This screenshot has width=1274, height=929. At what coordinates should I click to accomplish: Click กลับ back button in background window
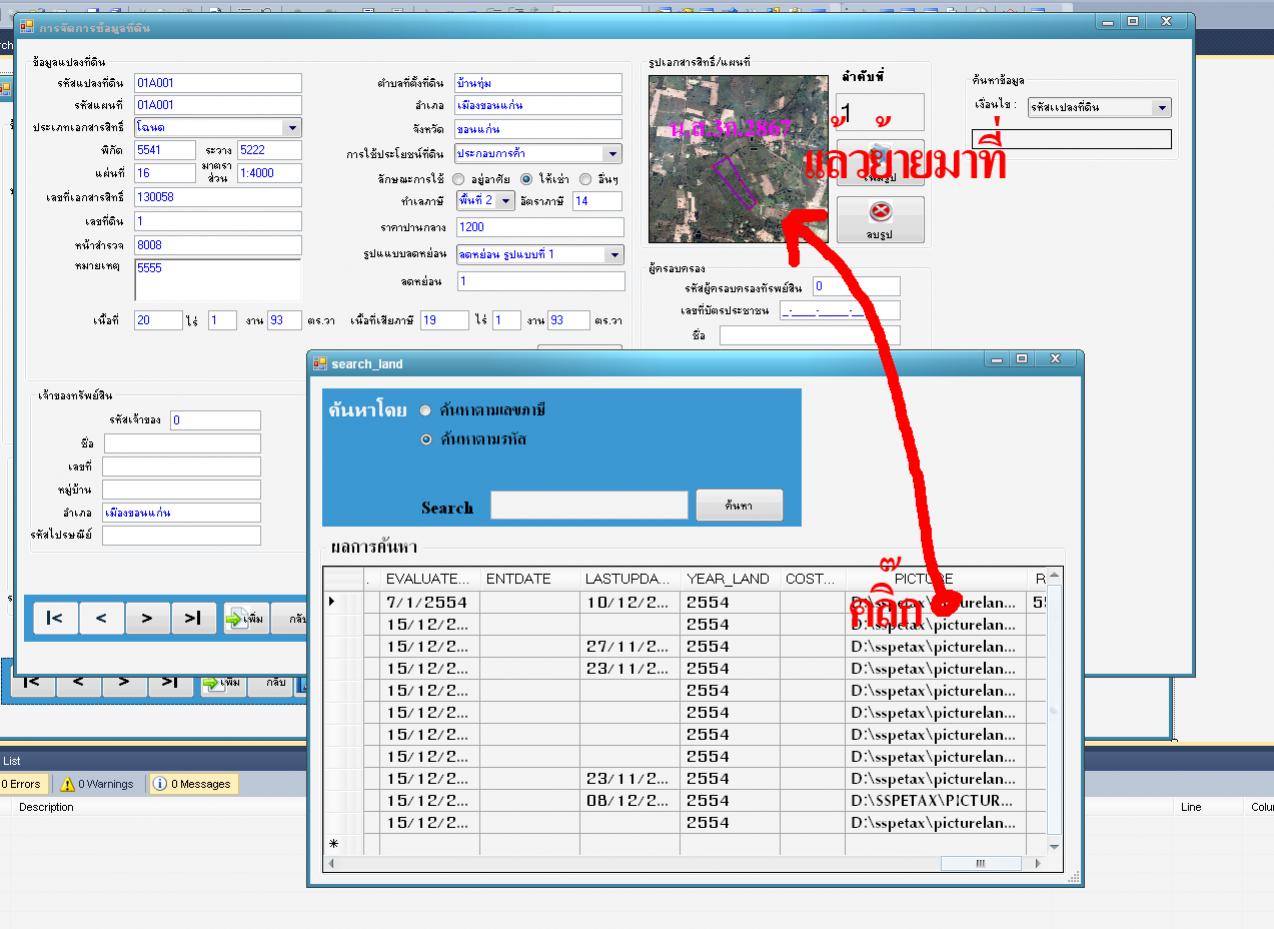click(x=272, y=682)
